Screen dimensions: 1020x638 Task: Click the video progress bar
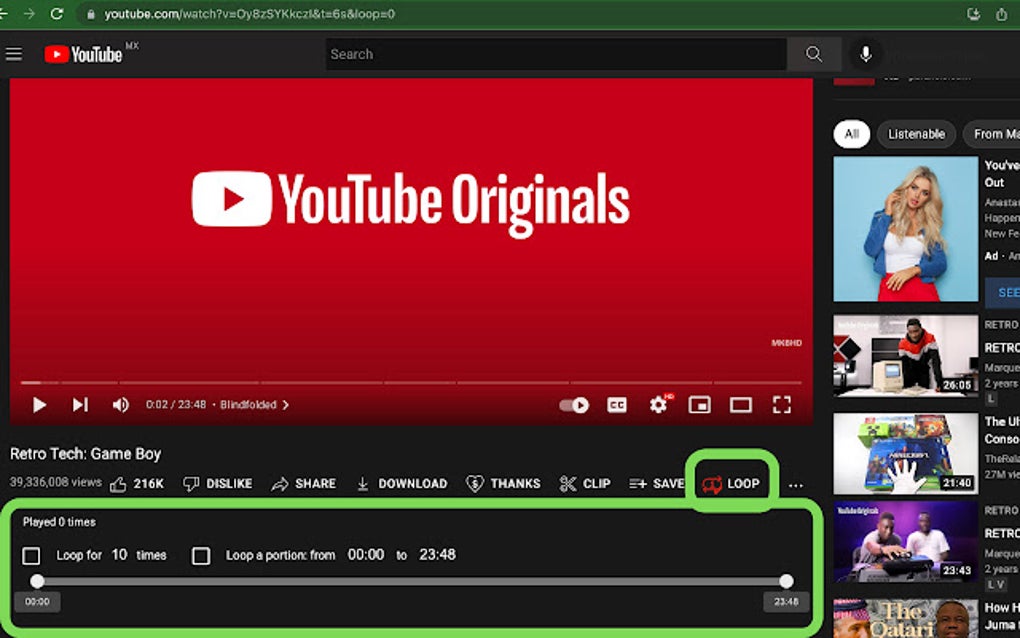pyautogui.click(x=411, y=382)
